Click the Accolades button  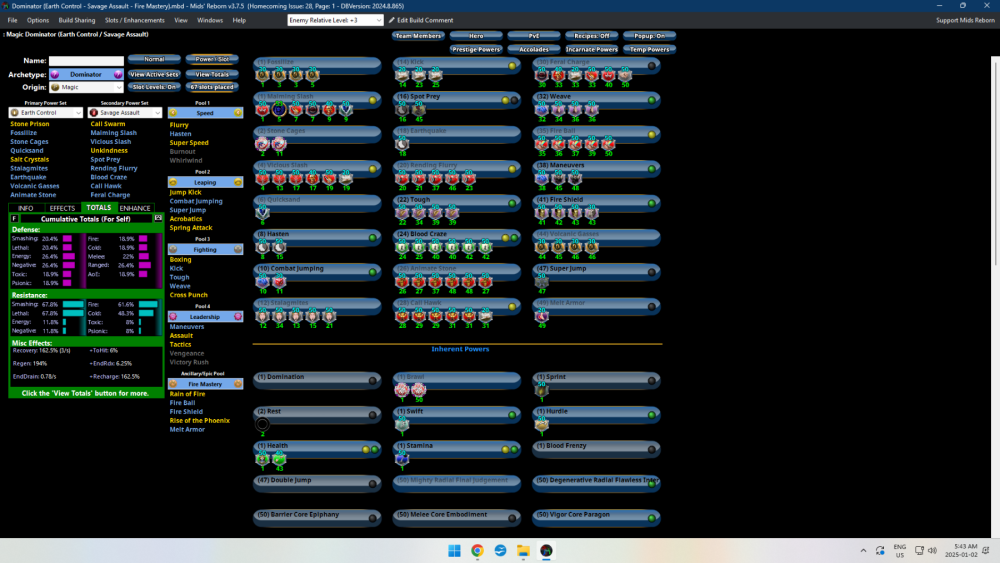[533, 49]
